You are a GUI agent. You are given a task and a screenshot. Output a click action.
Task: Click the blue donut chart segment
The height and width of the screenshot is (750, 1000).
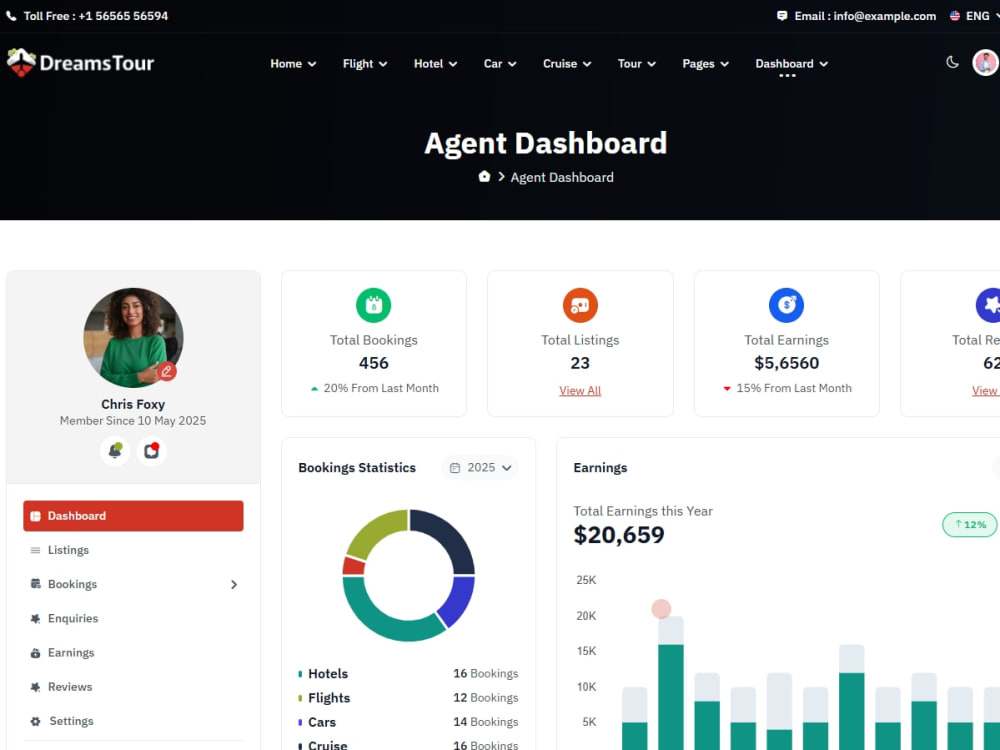[460, 601]
